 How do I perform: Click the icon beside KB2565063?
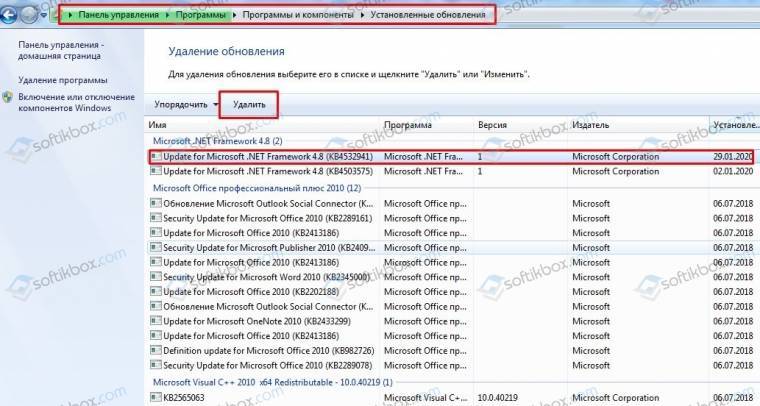[156, 397]
